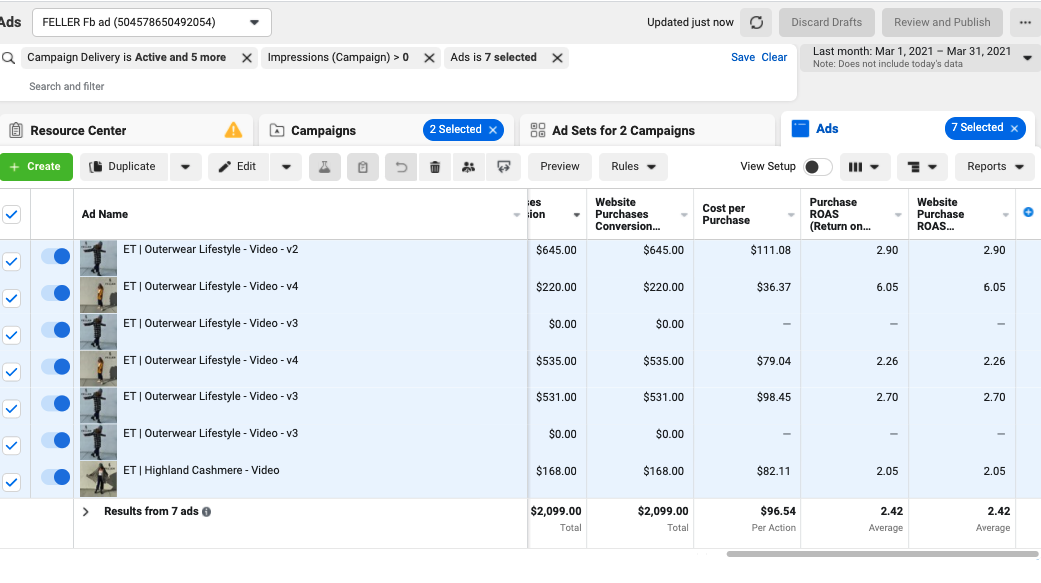Viewport: 1041px width, 583px height.
Task: Open the date range dropdown
Action: click(920, 57)
